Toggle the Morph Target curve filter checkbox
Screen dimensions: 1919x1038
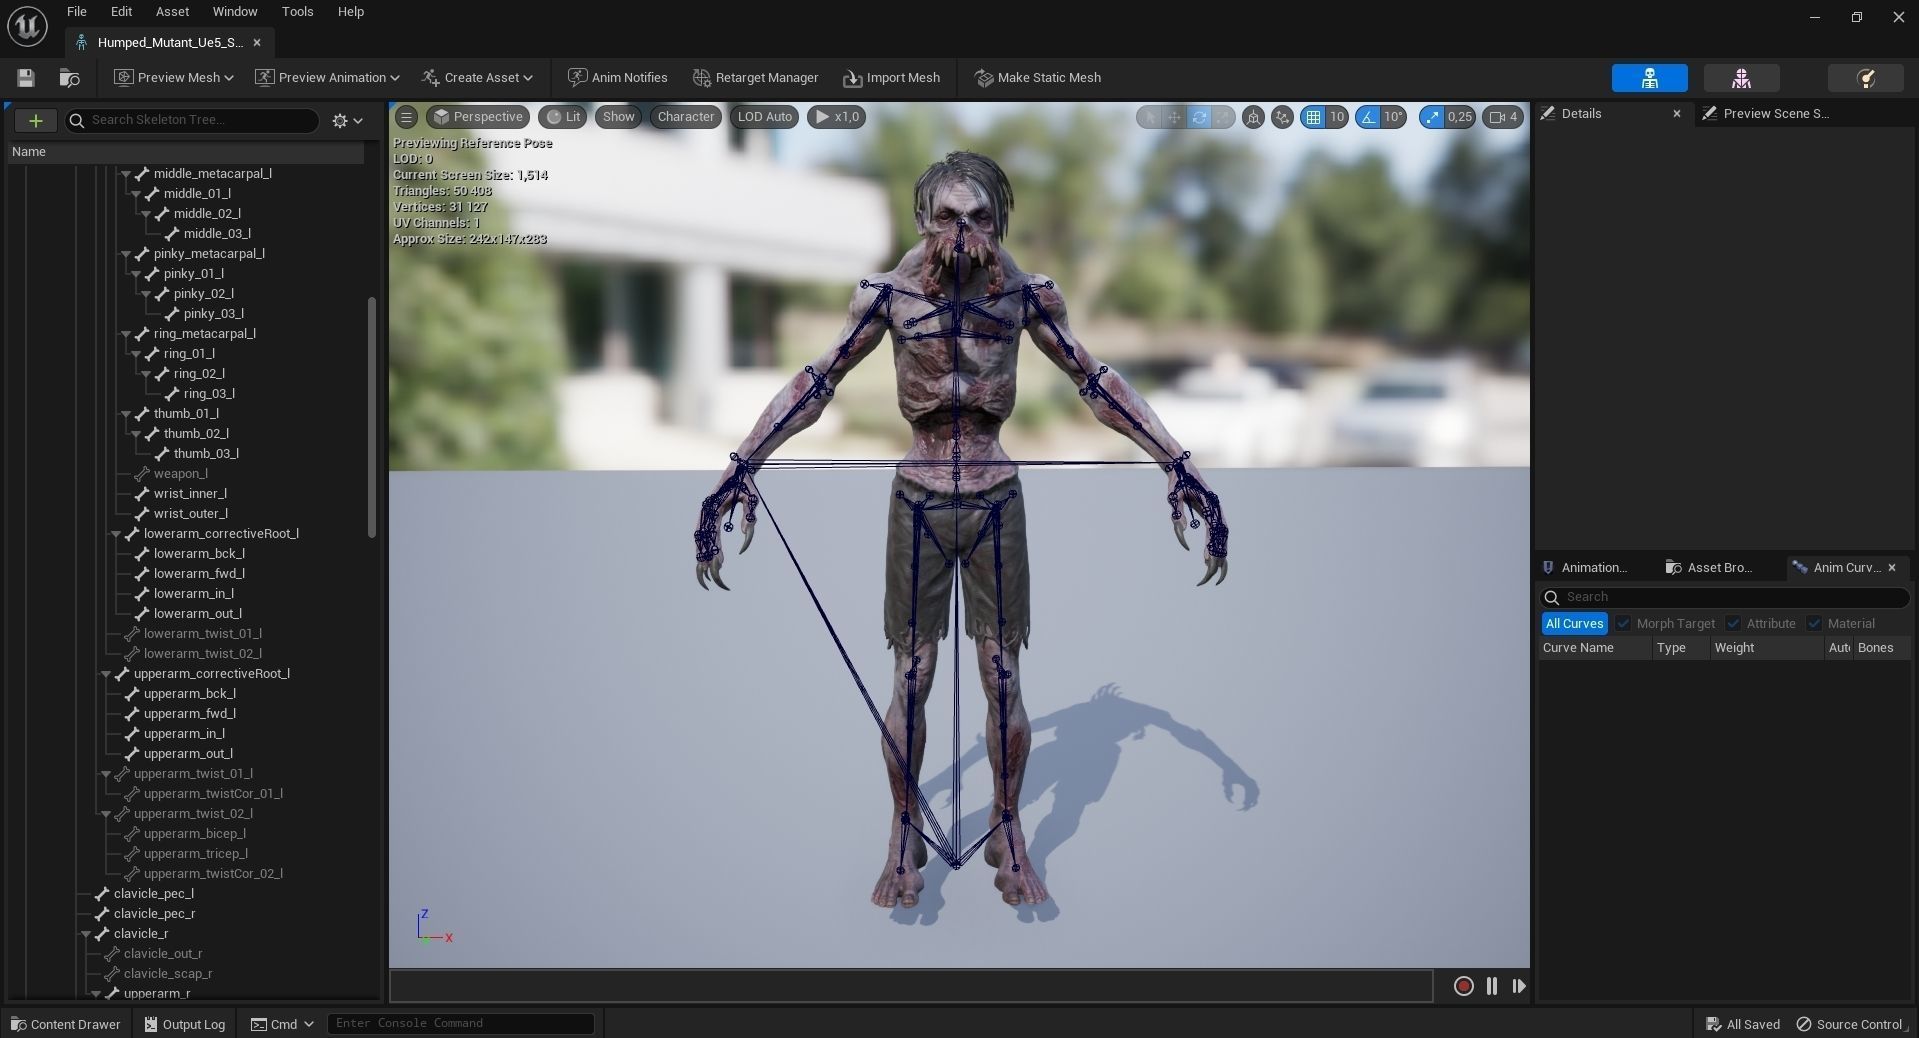tap(1623, 624)
